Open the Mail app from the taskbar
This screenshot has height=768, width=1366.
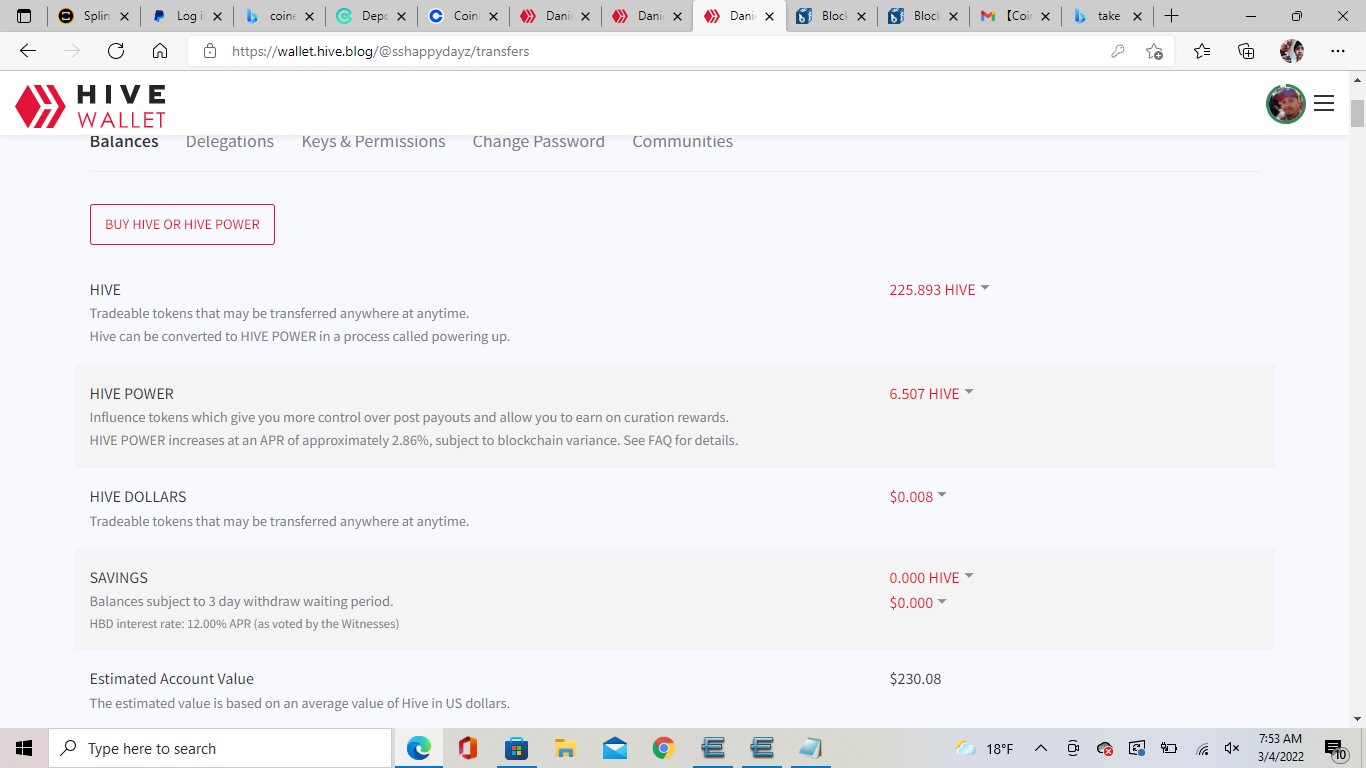tap(615, 748)
